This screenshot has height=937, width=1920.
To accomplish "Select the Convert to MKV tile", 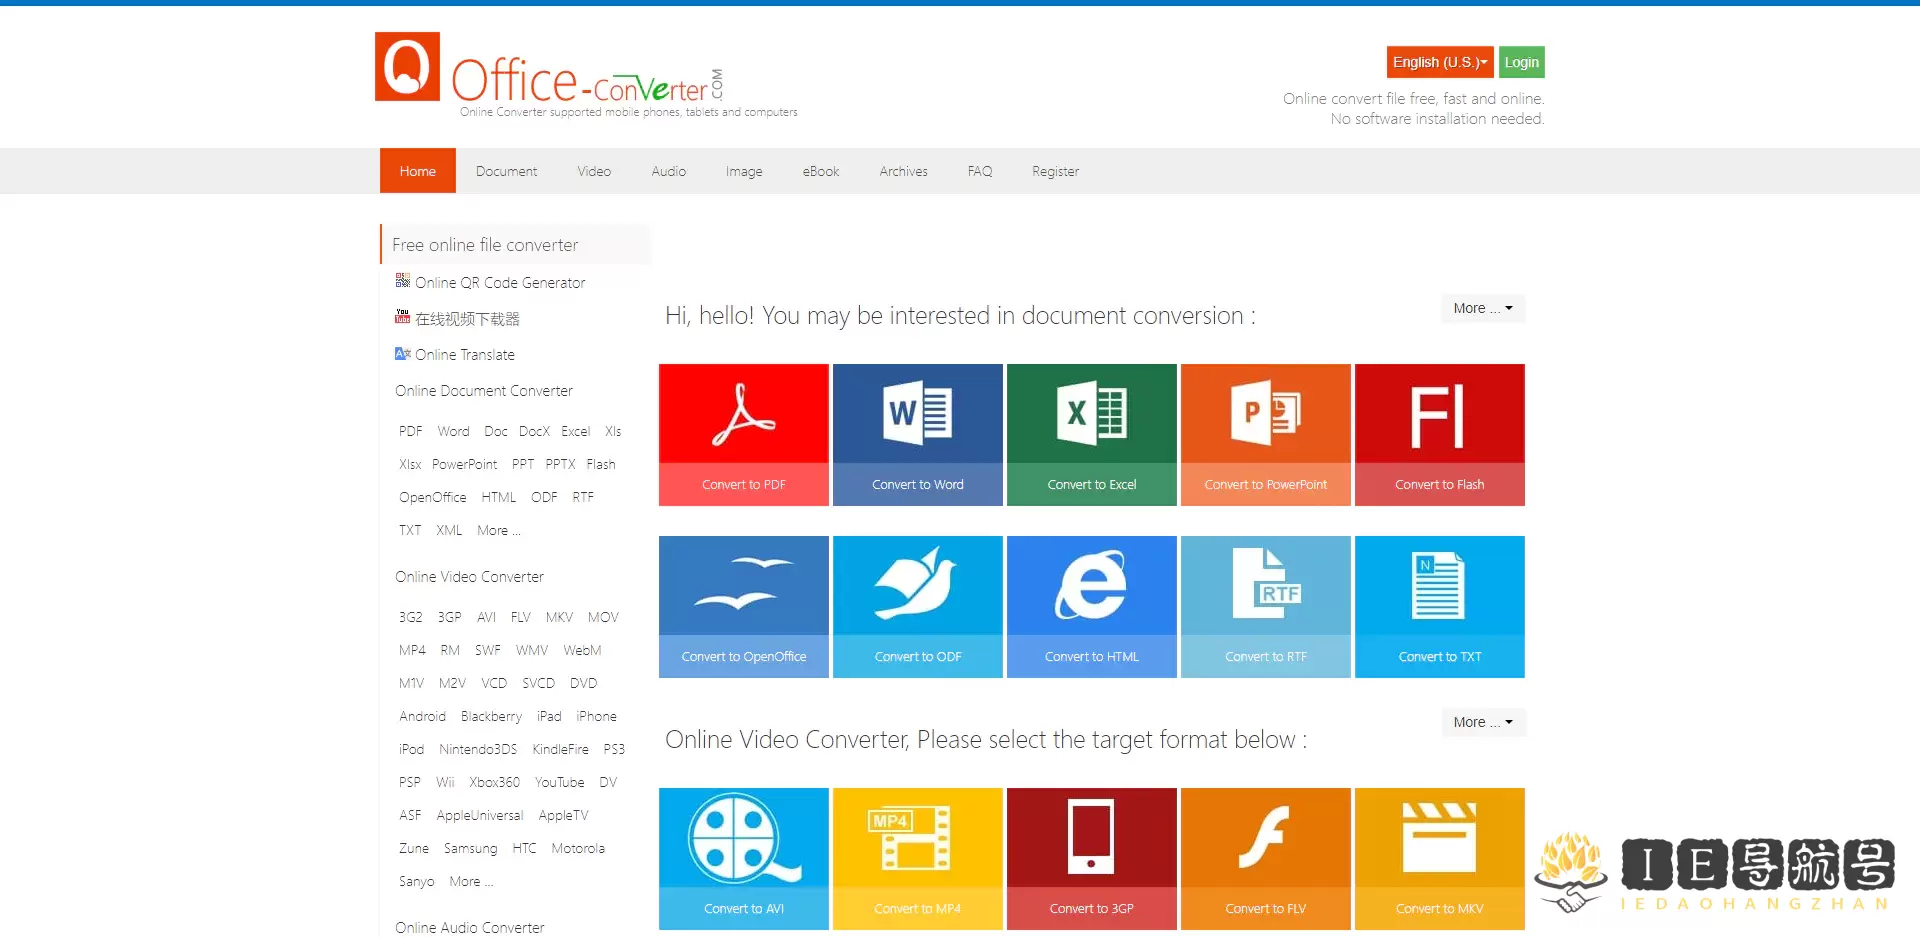I will (x=1439, y=858).
